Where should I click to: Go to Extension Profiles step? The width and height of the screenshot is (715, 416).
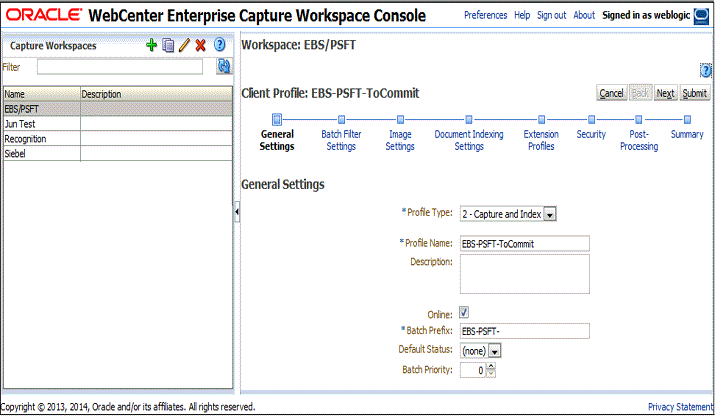coord(541,140)
